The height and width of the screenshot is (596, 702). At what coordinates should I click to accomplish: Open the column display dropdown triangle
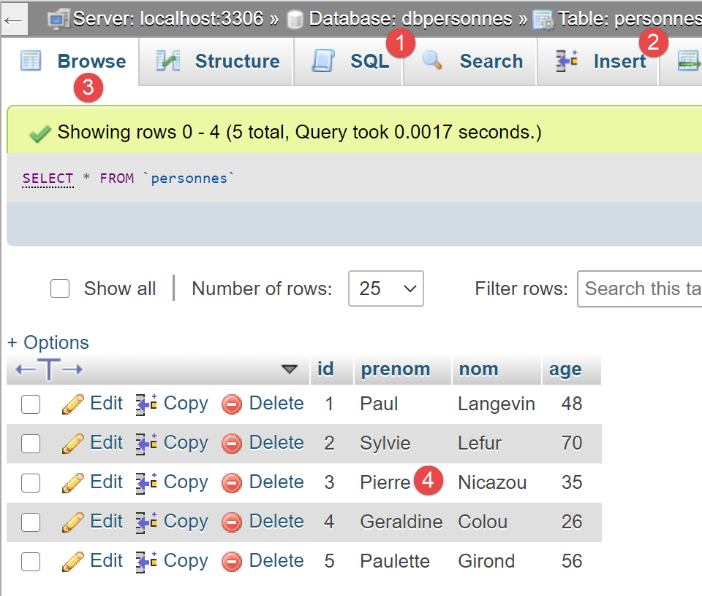coord(289,369)
